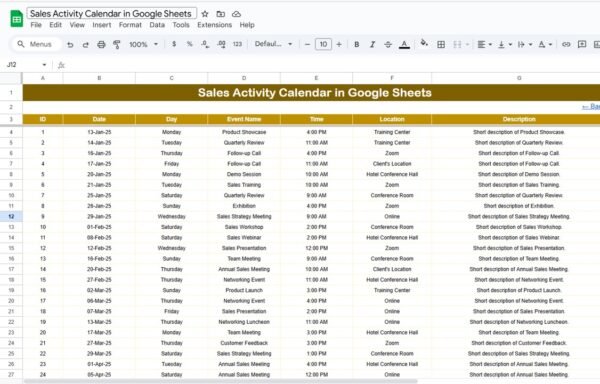Open the Data menu
Screen dimensions: 600x384
(x=157, y=25)
